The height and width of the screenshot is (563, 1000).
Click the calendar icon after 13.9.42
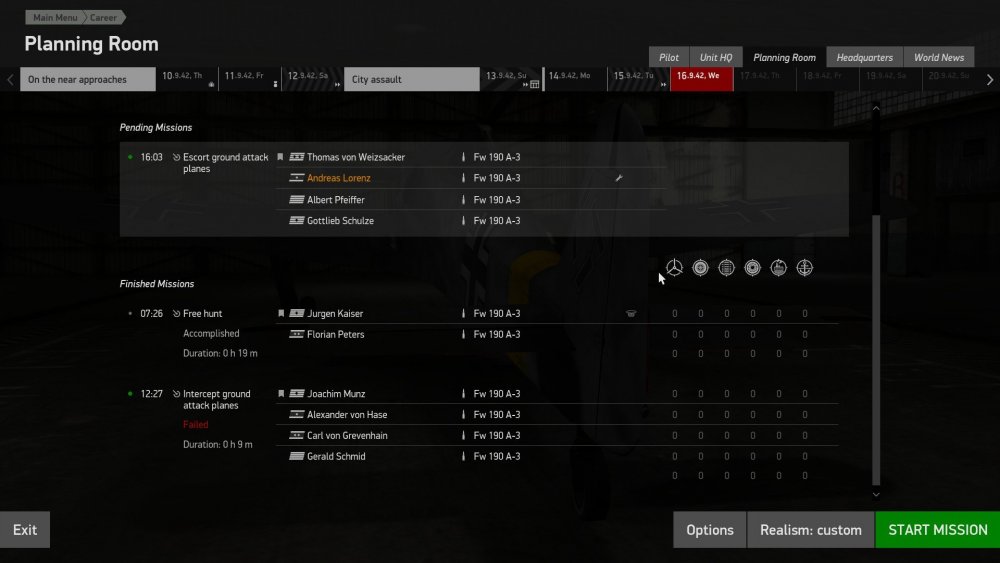click(x=534, y=84)
